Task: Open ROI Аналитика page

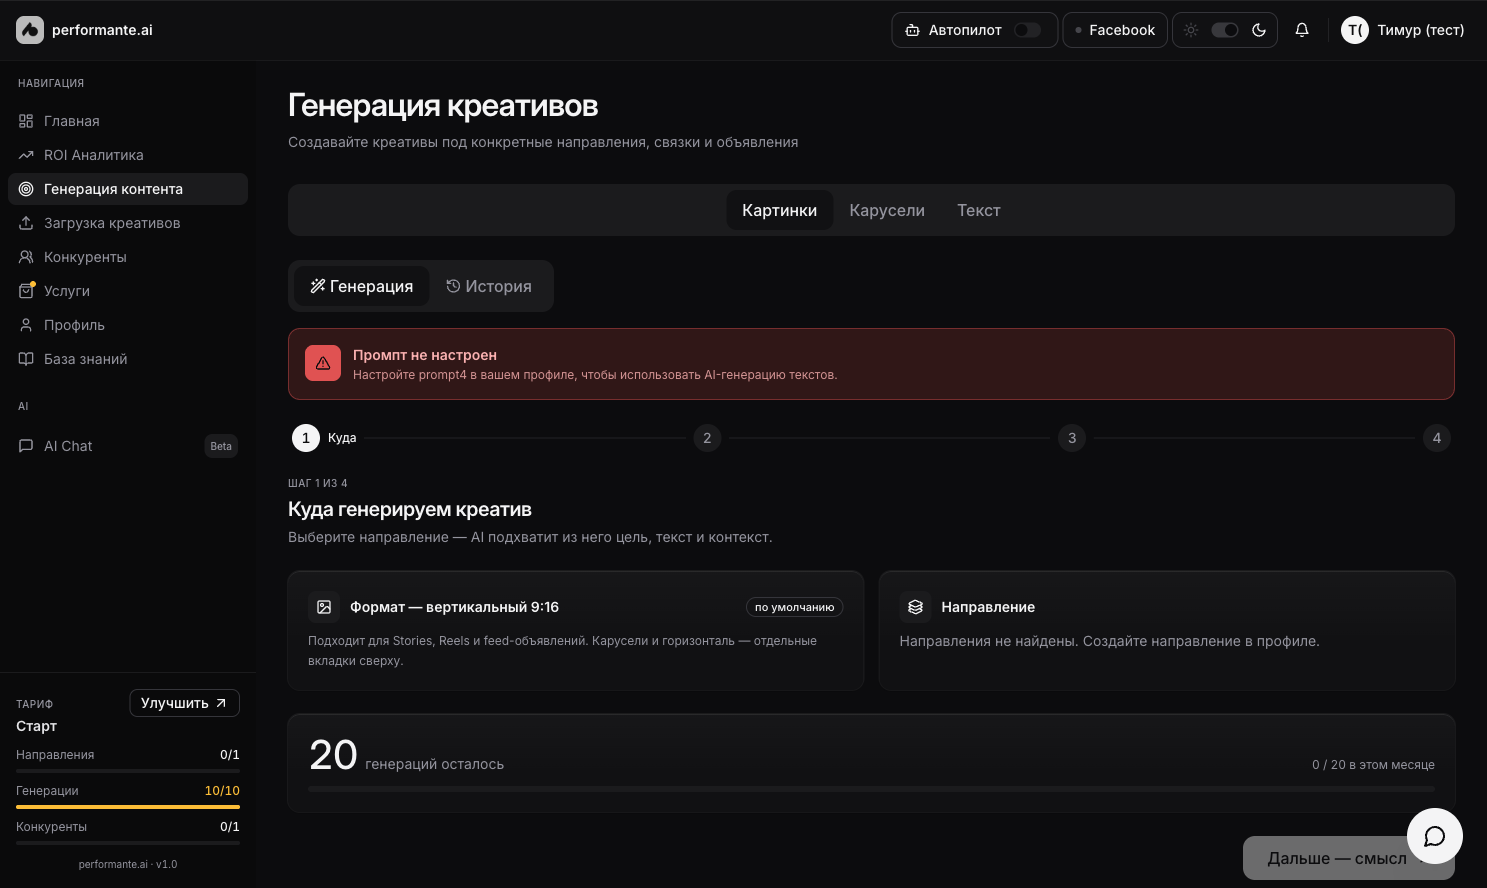Action: click(128, 155)
